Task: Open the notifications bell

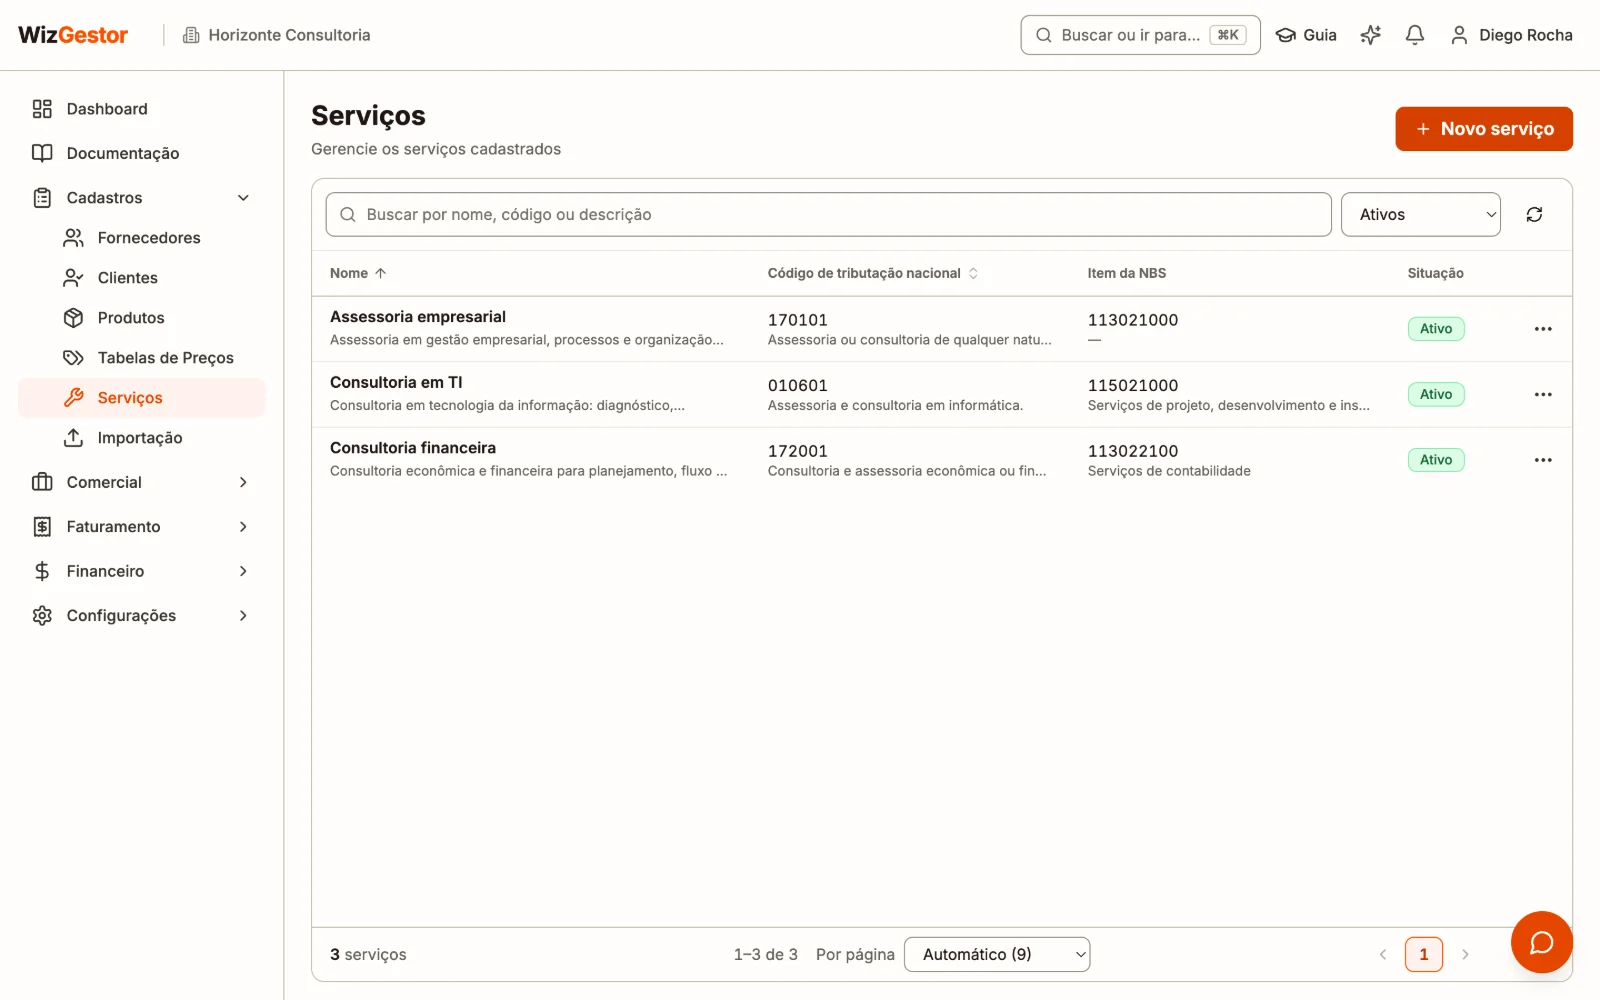Action: pyautogui.click(x=1414, y=35)
